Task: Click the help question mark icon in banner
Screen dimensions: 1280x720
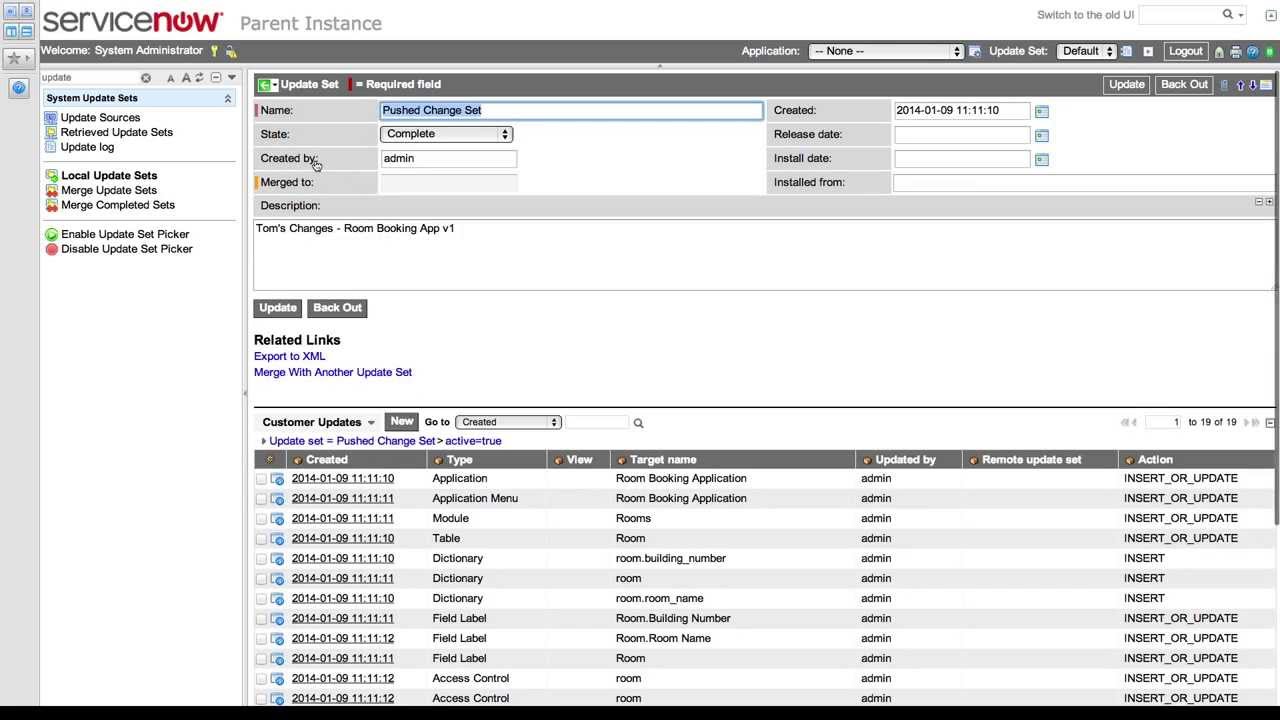Action: click(1252, 52)
